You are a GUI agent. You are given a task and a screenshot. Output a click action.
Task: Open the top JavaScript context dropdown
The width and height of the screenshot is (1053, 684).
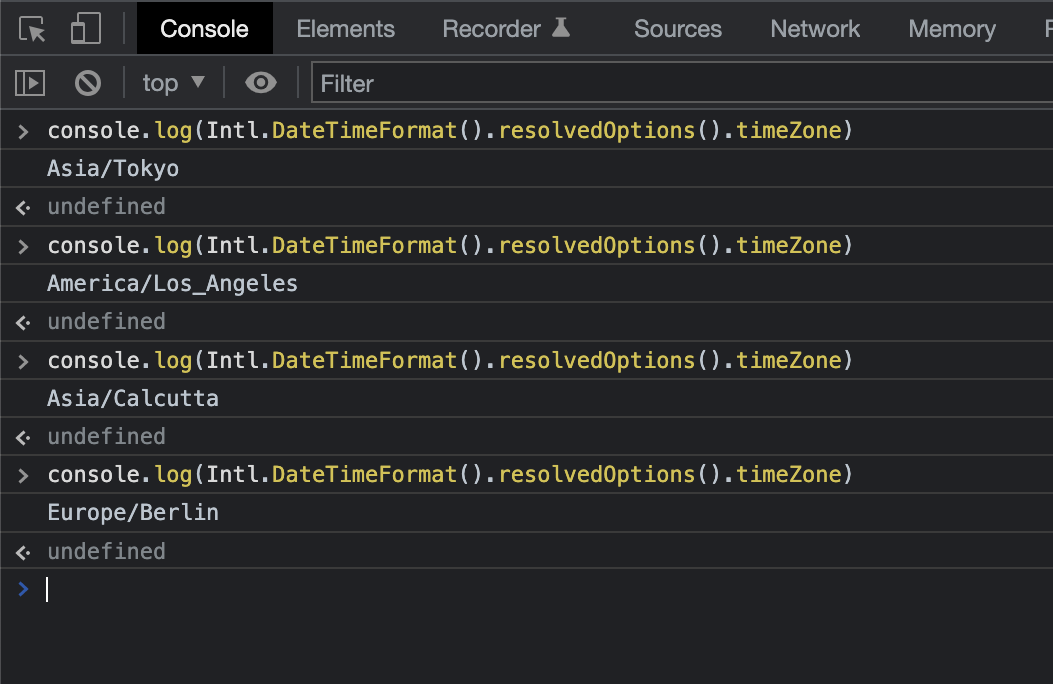(173, 83)
